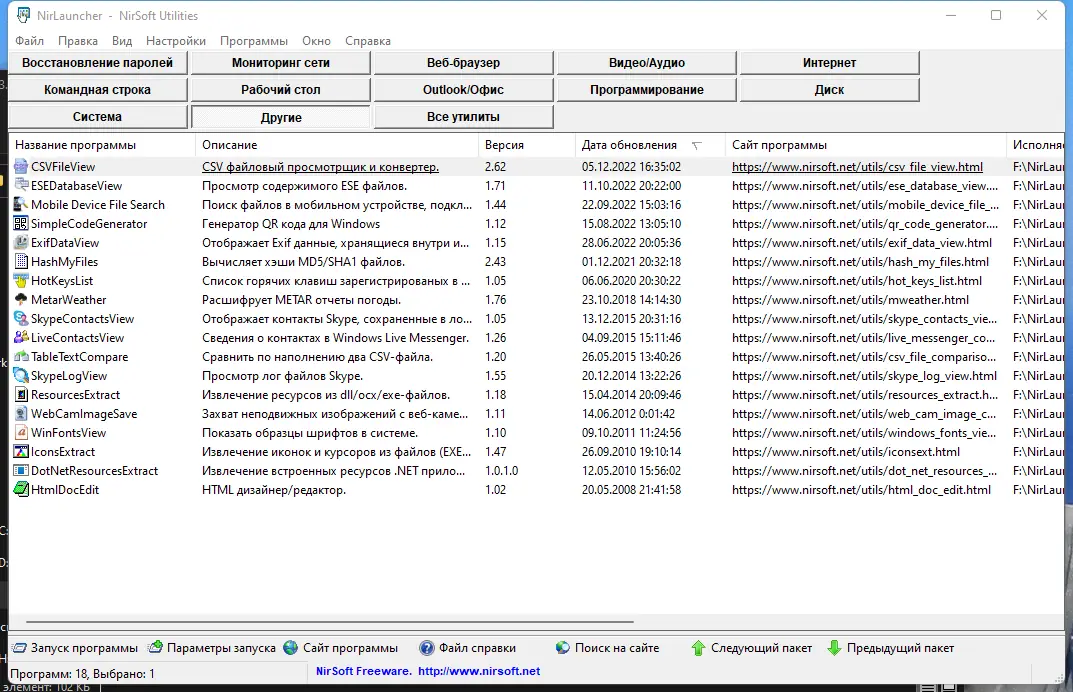Open the Справка menu
The image size is (1073, 692).
click(368, 41)
